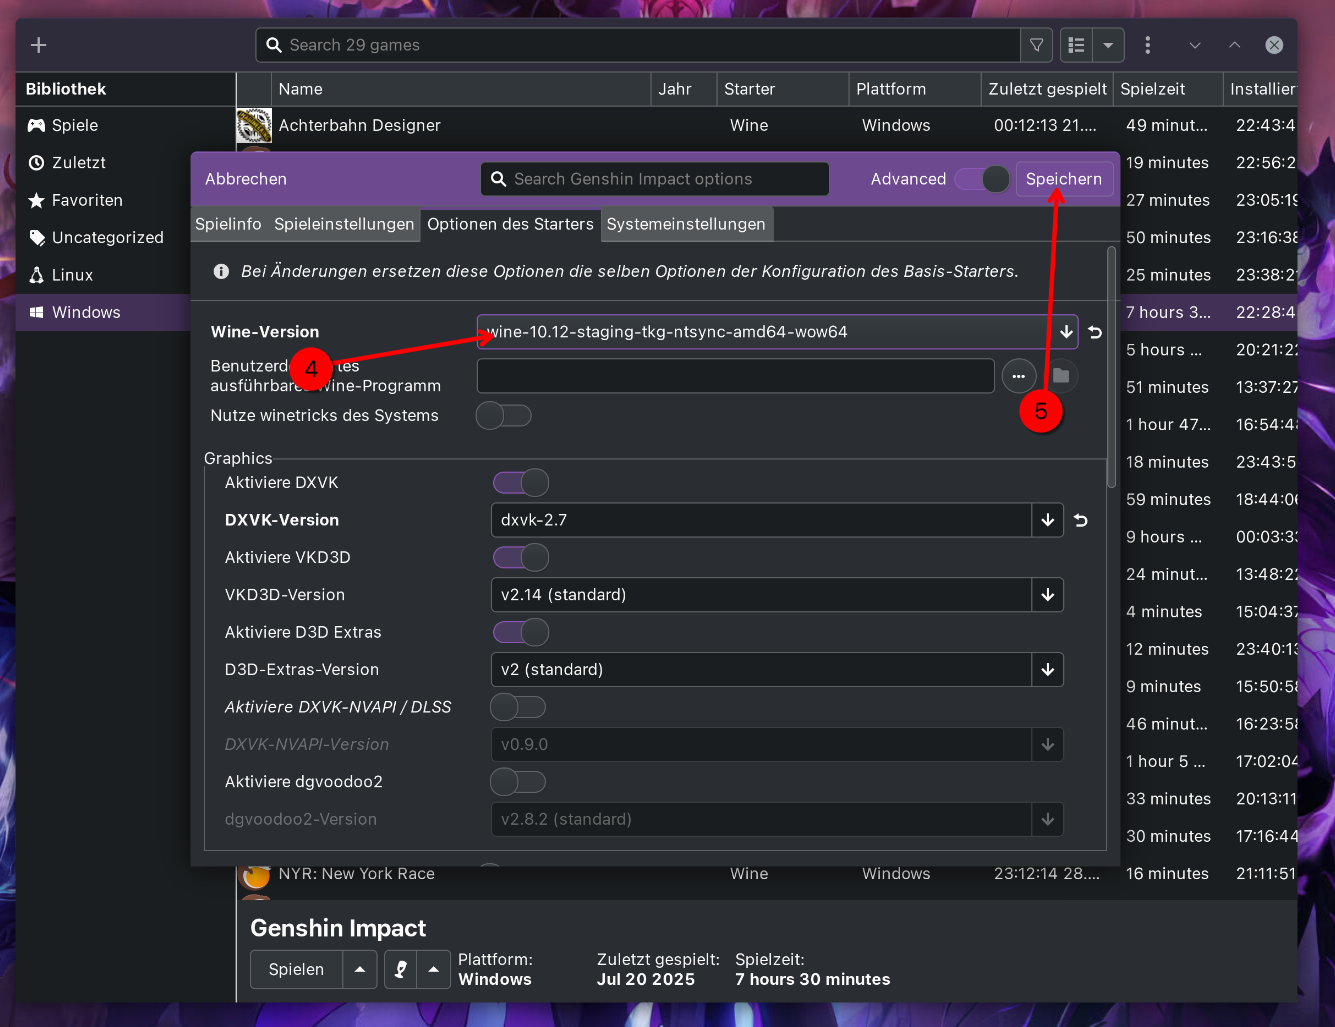1335x1027 pixels.
Task: Click Achterbahn Designer game thumbnail
Action: (254, 125)
